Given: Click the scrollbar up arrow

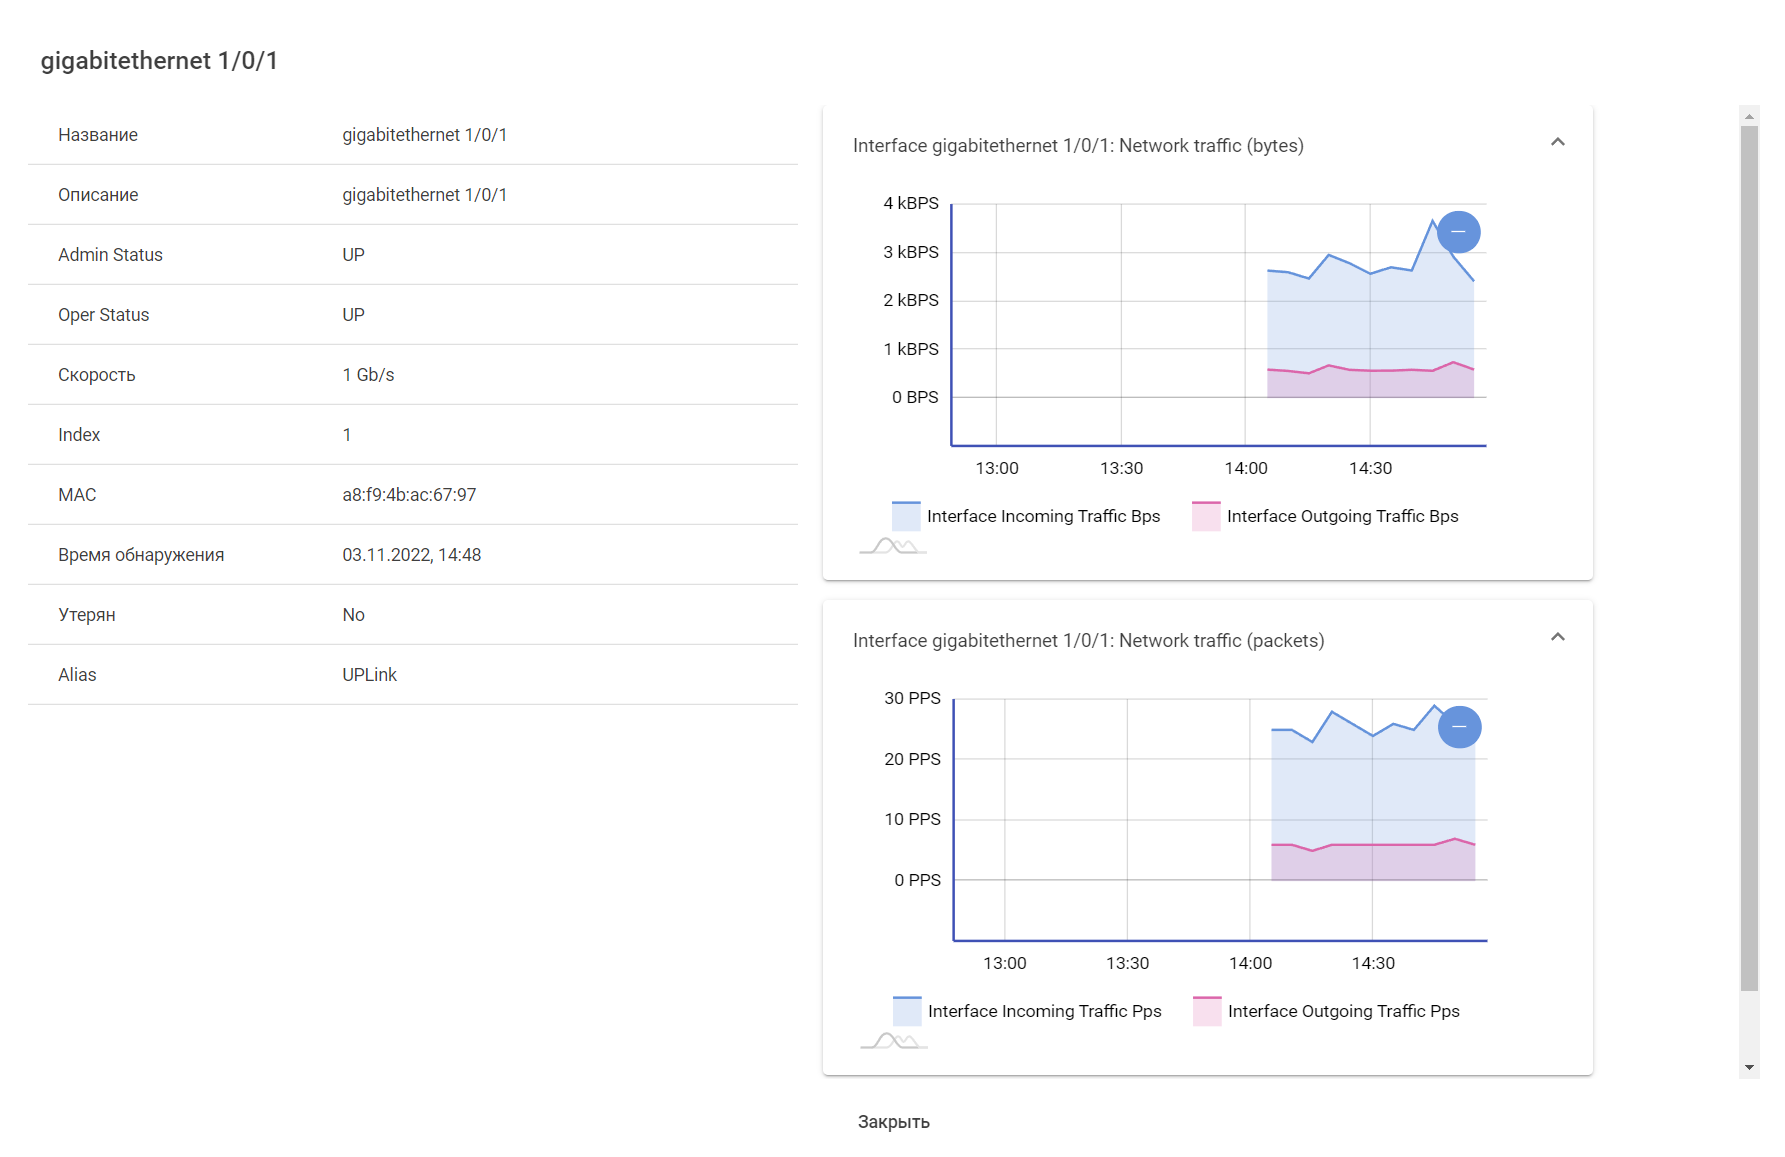Looking at the screenshot, I should point(1749,116).
